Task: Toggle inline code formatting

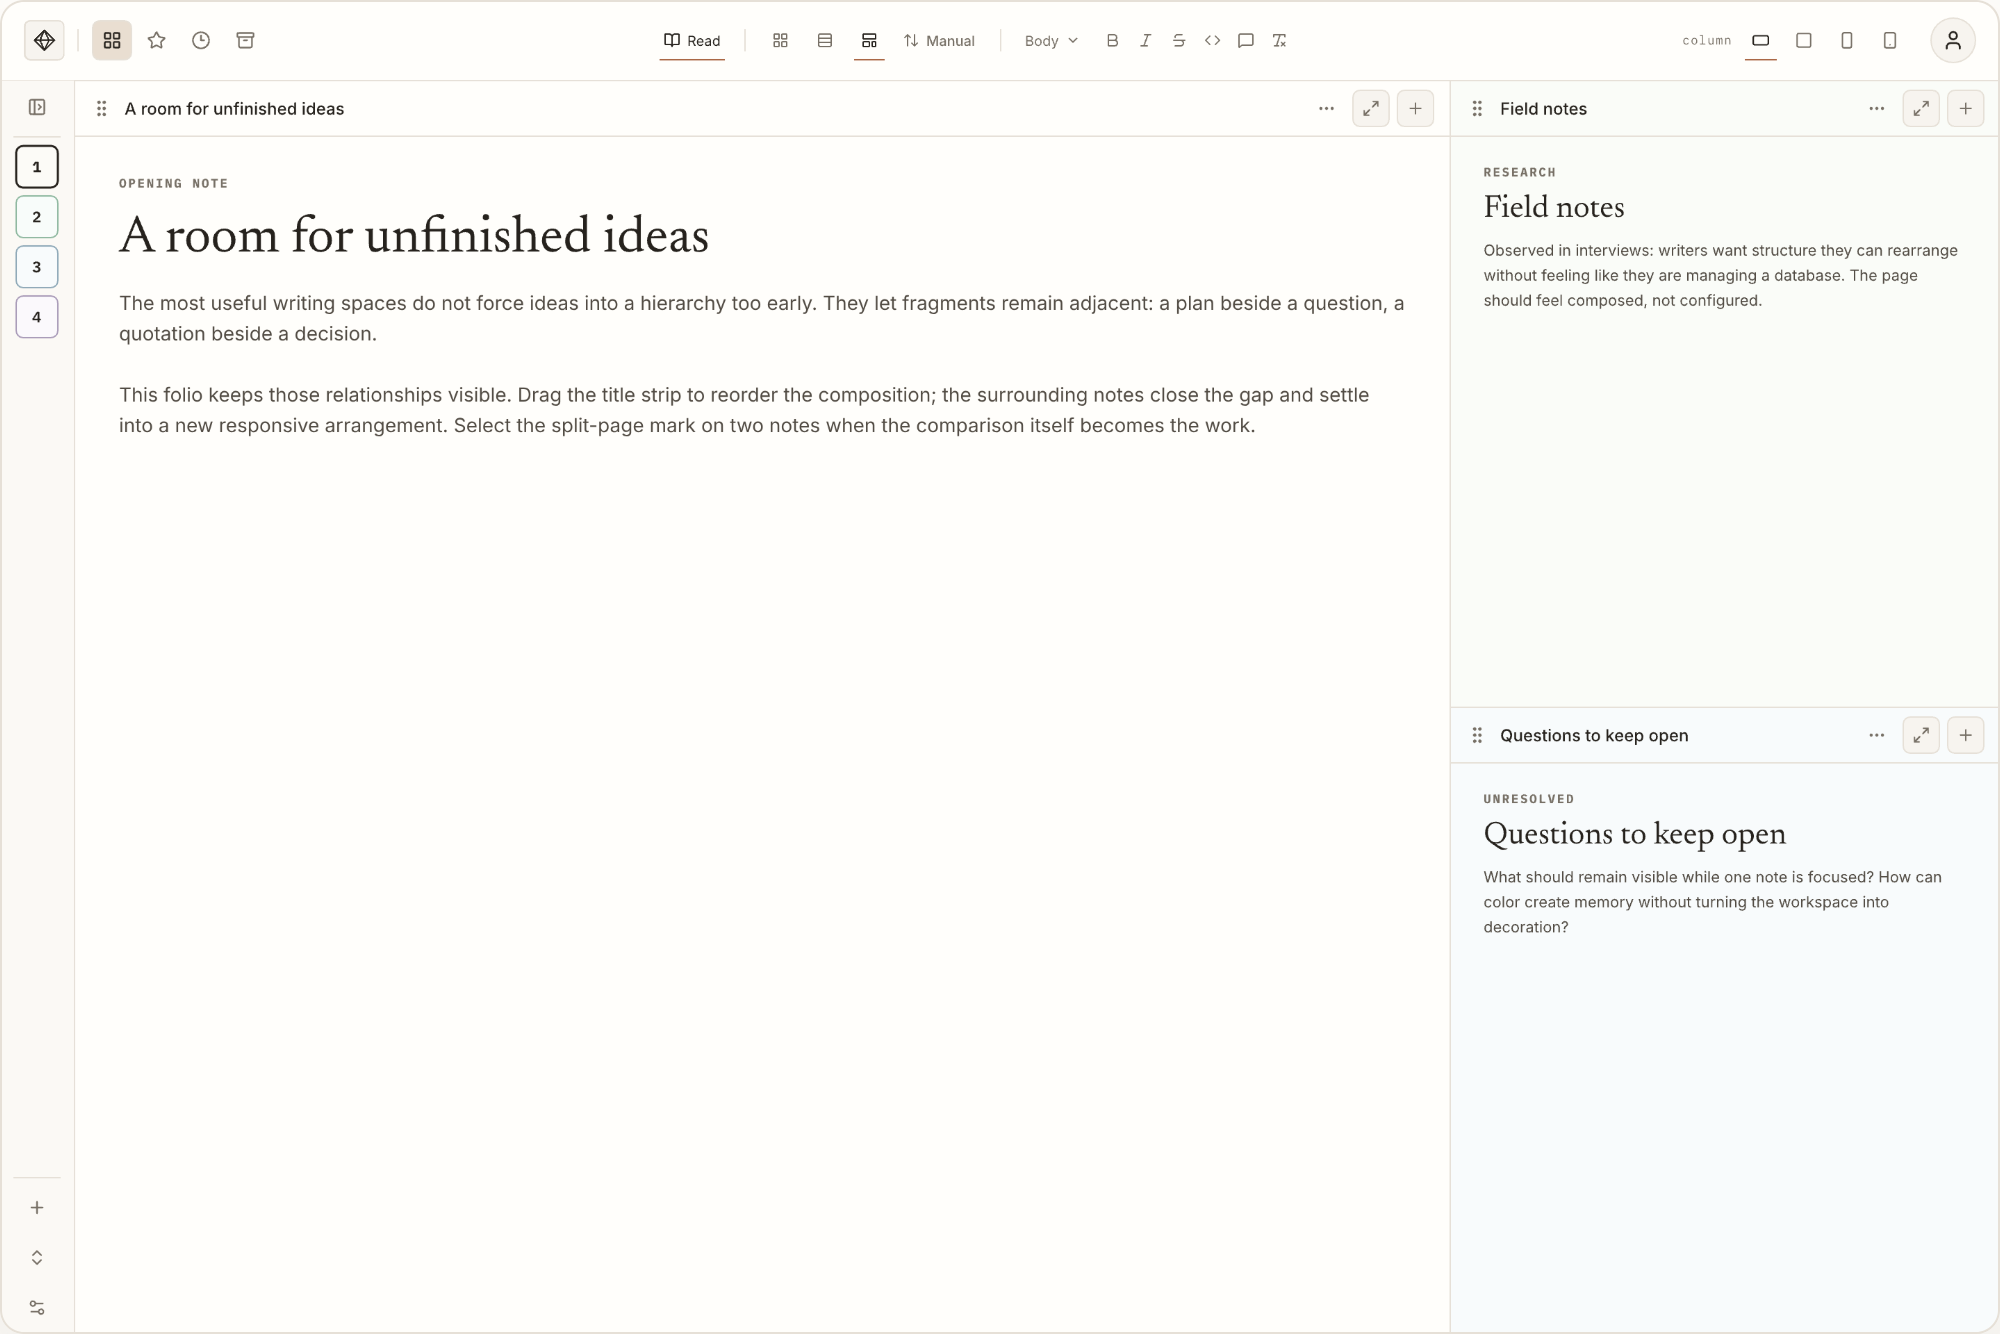Action: pyautogui.click(x=1213, y=41)
